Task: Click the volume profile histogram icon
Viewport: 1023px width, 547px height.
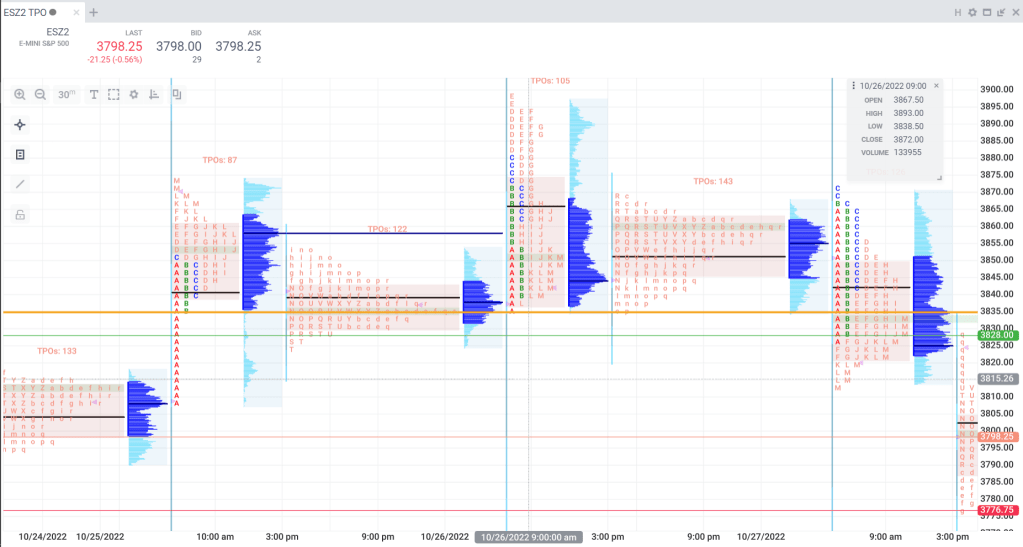Action: 154,94
